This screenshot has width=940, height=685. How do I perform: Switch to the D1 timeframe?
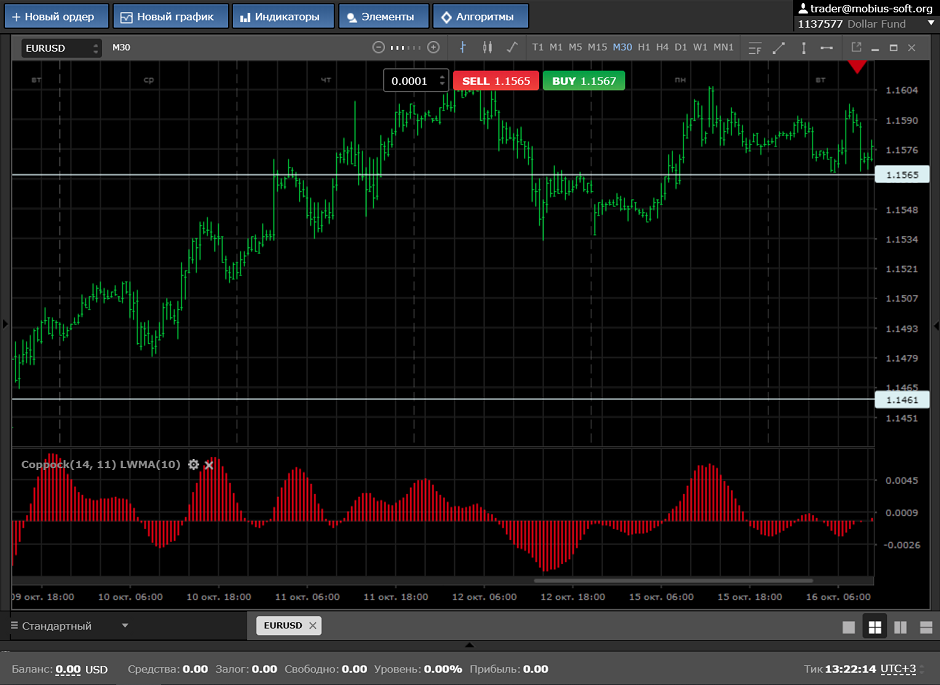tap(681, 47)
